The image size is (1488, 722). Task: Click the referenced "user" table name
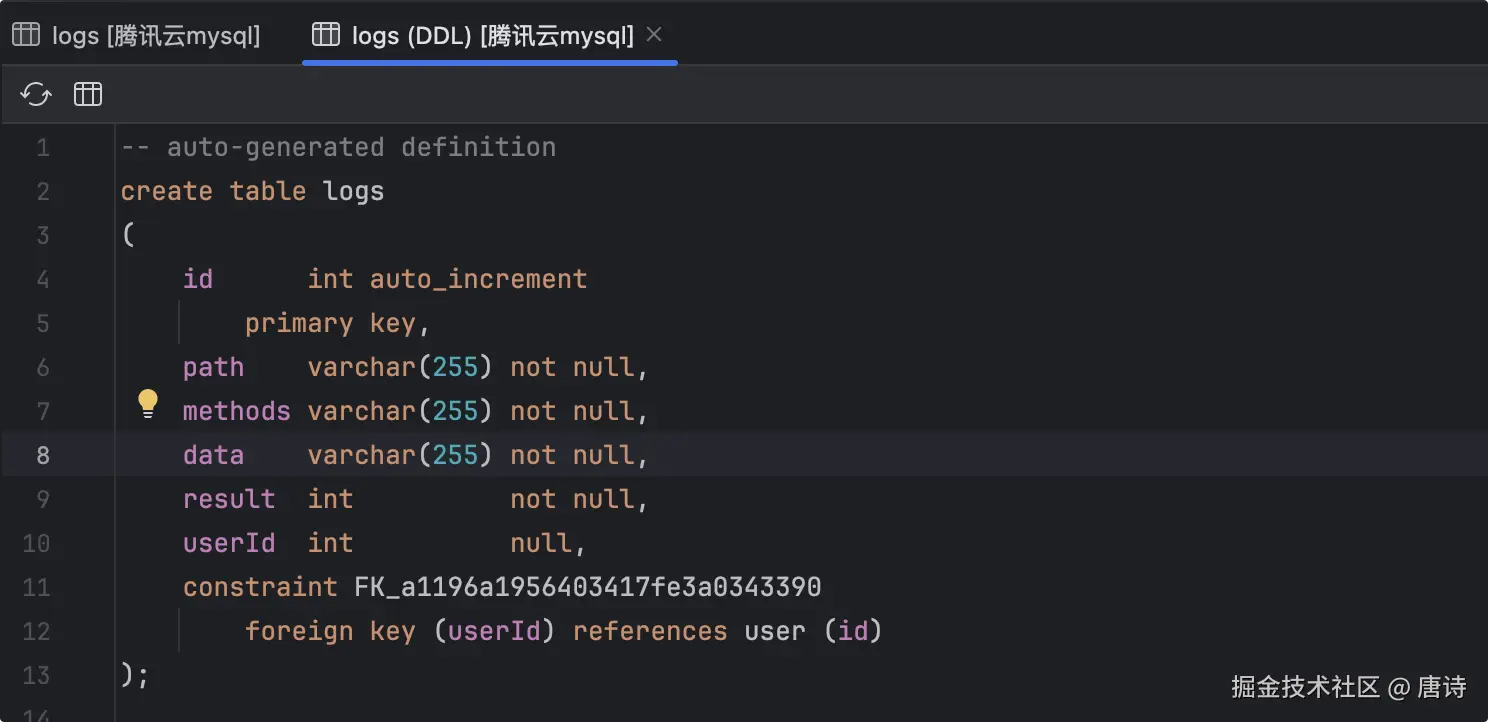(775, 631)
